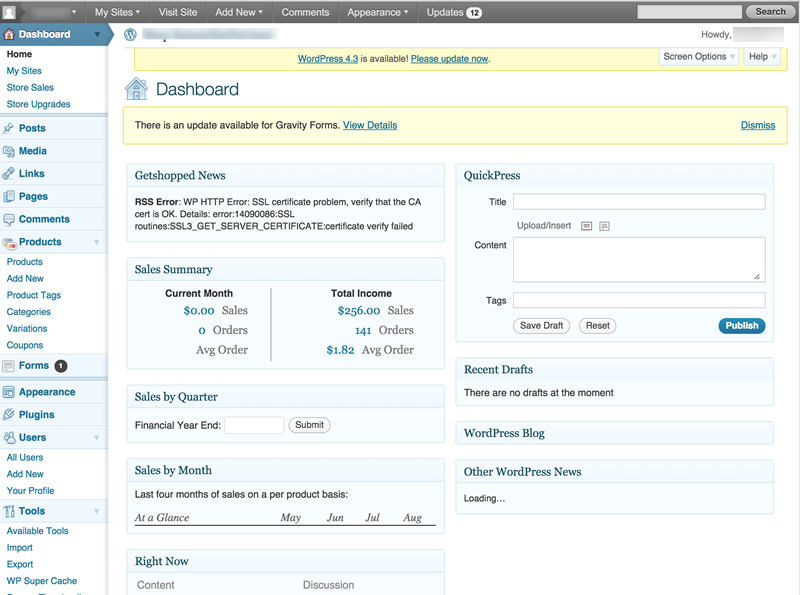This screenshot has height=595, width=800.
Task: Open Your Profile under Users
Action: (x=30, y=491)
